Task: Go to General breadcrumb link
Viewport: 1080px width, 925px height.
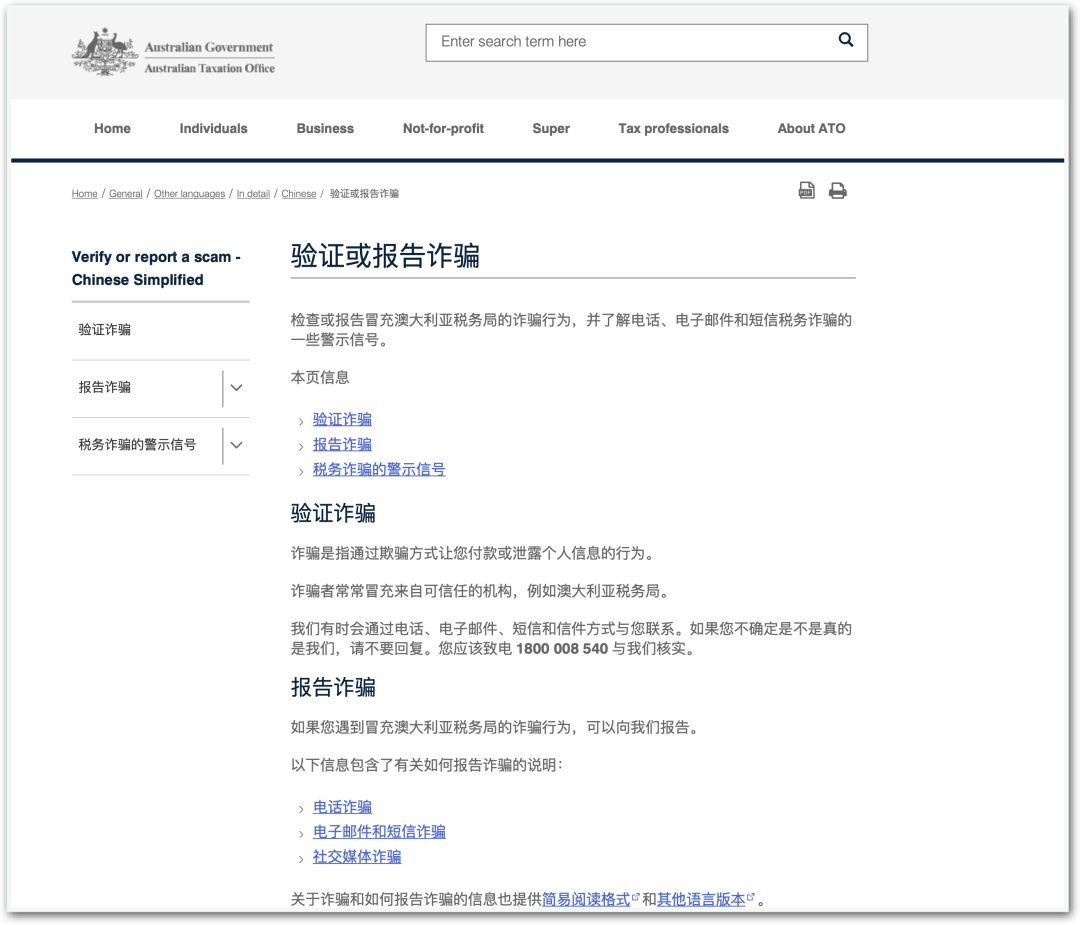Action: coord(125,194)
